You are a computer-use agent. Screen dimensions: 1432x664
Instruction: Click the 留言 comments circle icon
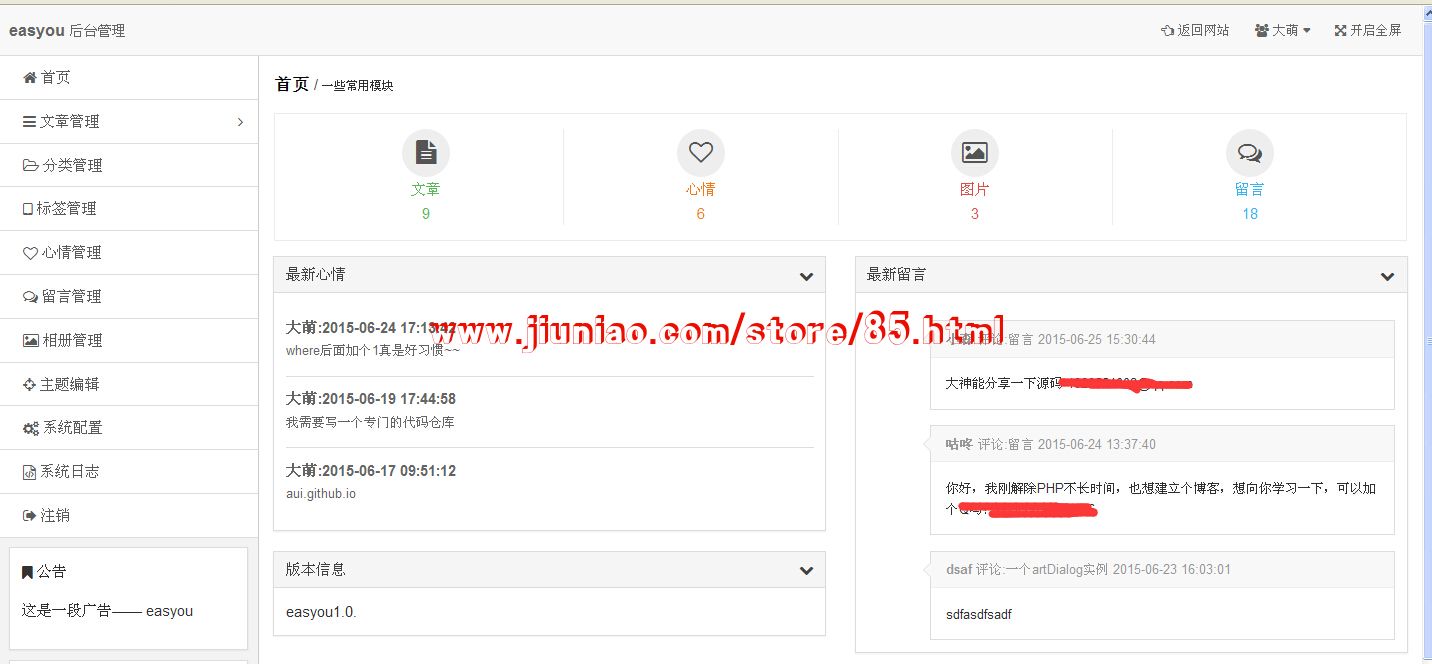pyautogui.click(x=1250, y=153)
